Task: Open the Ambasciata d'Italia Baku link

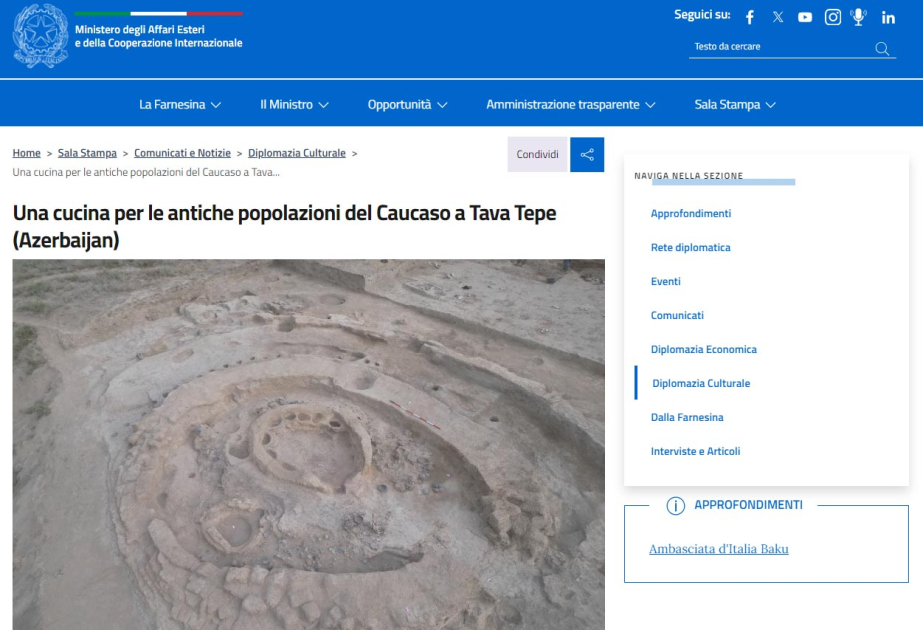Action: [719, 549]
